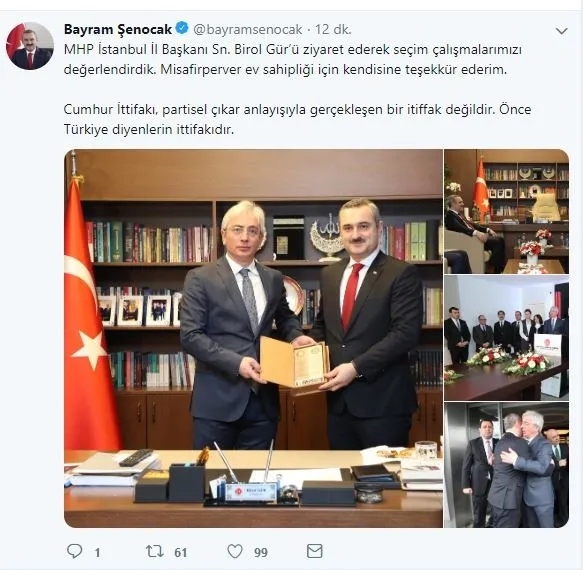
Task: Open Bayram Şenocak's profile avatar picture
Action: point(30,46)
